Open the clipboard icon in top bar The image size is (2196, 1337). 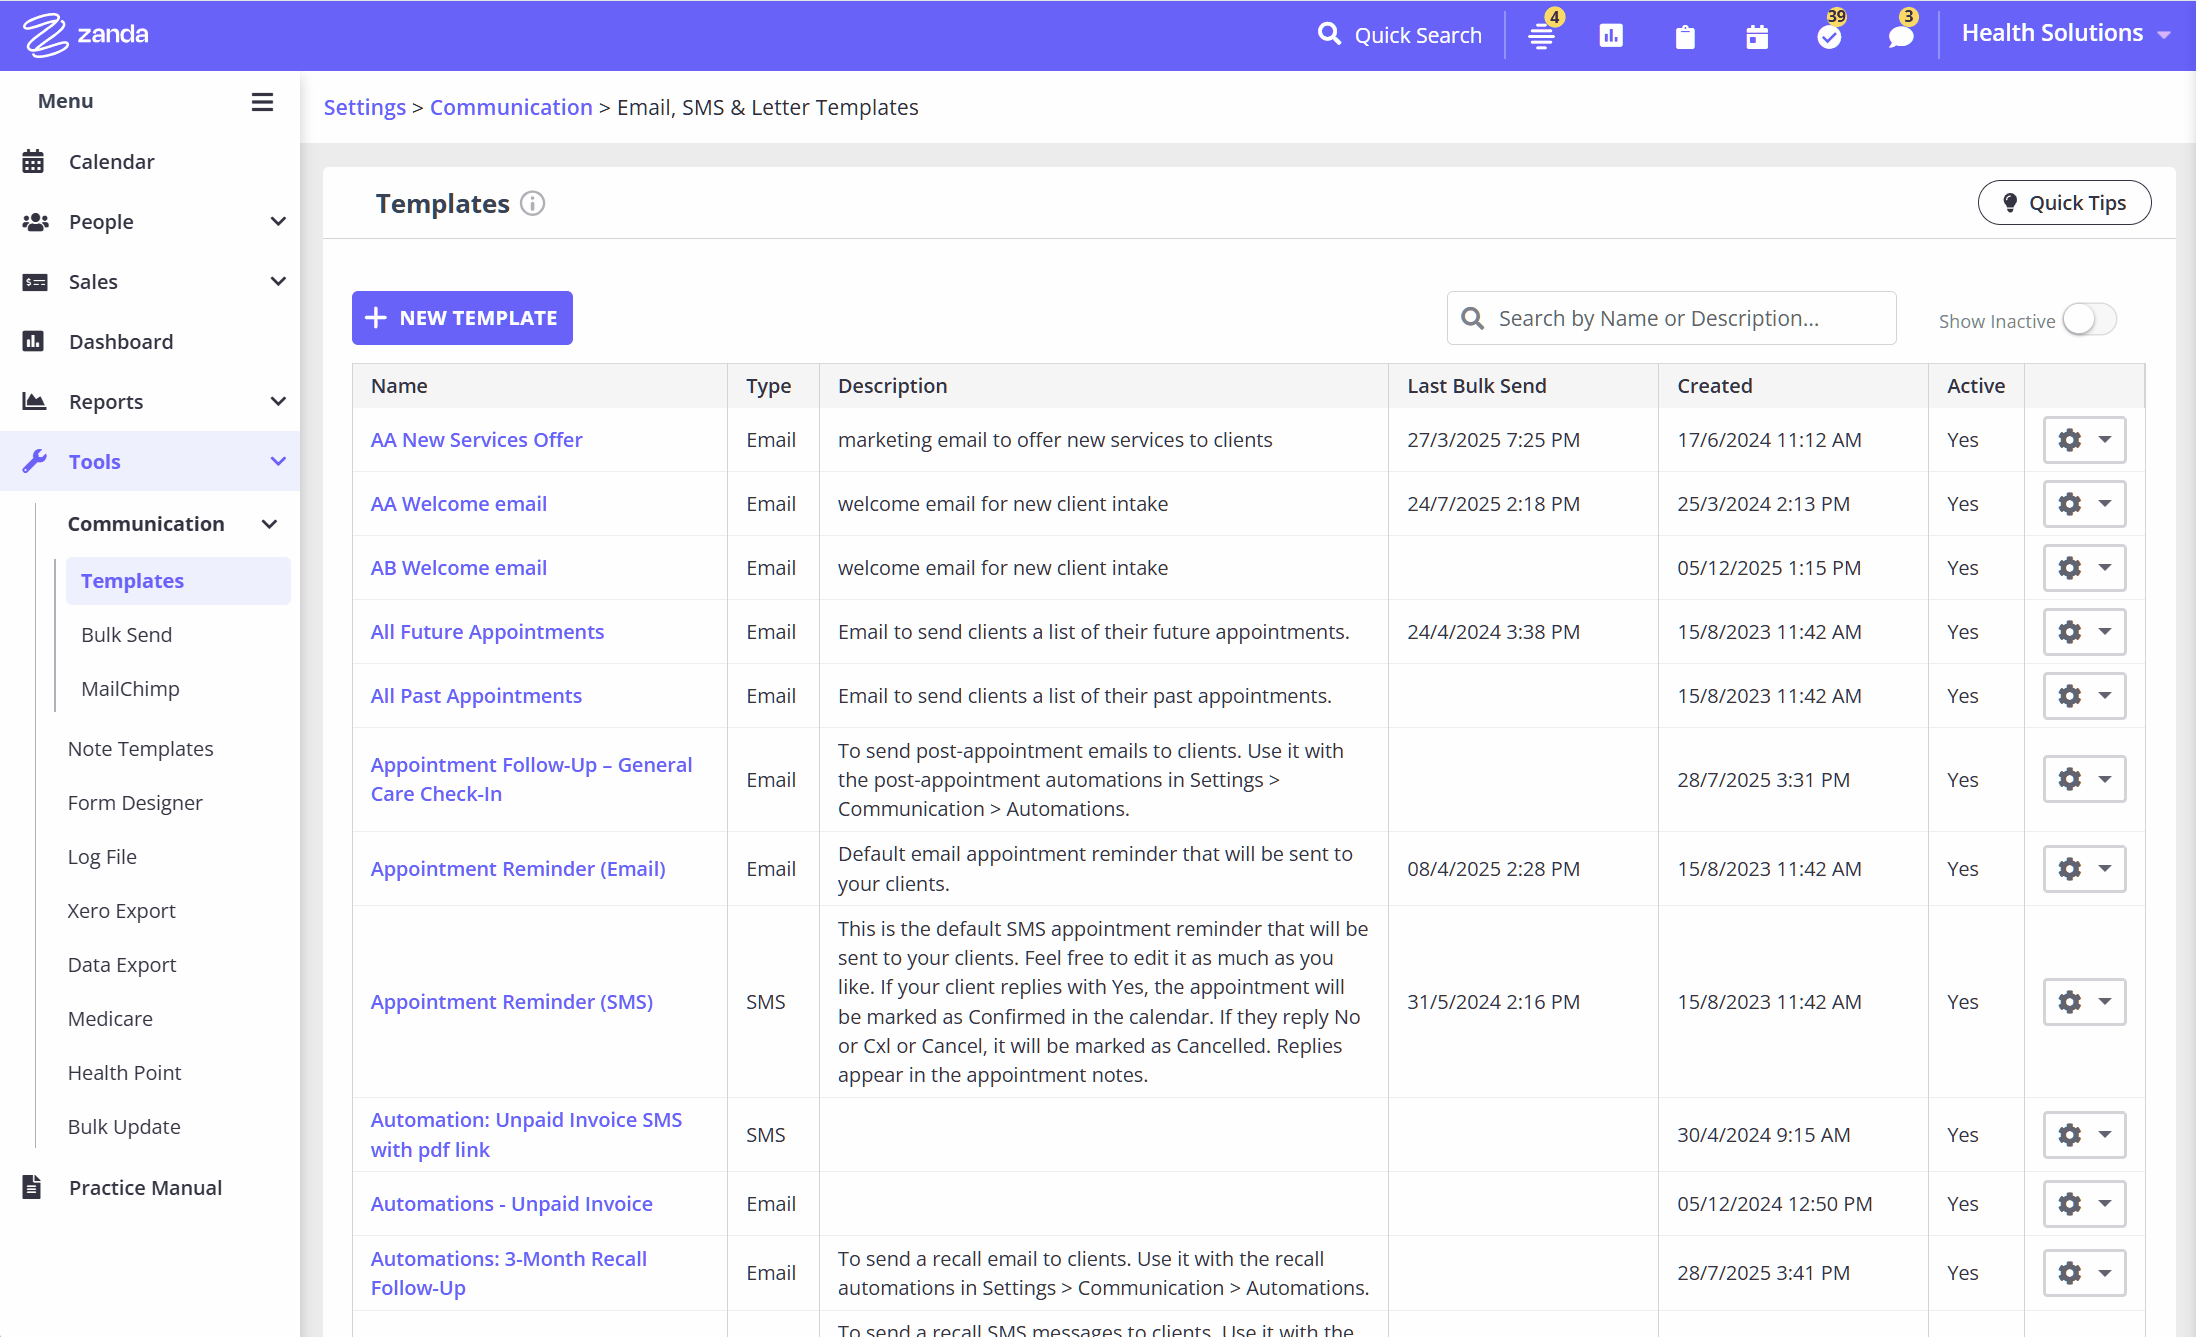[x=1685, y=37]
